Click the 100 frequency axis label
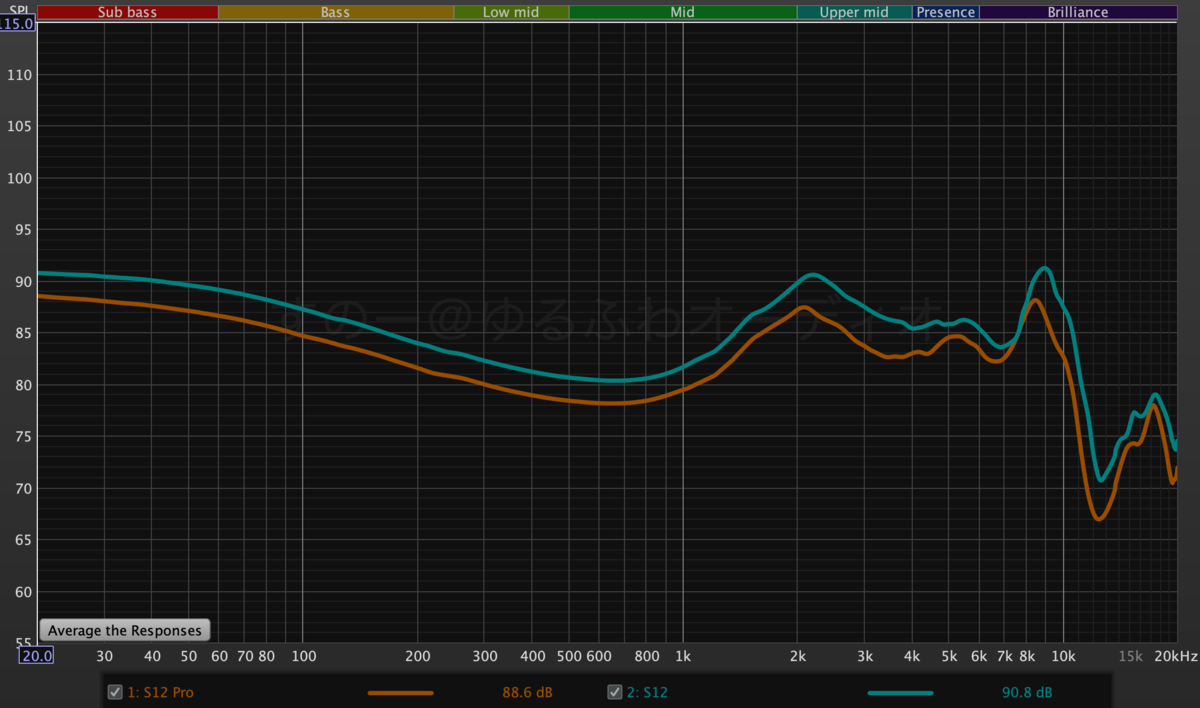This screenshot has width=1200, height=708. point(303,656)
